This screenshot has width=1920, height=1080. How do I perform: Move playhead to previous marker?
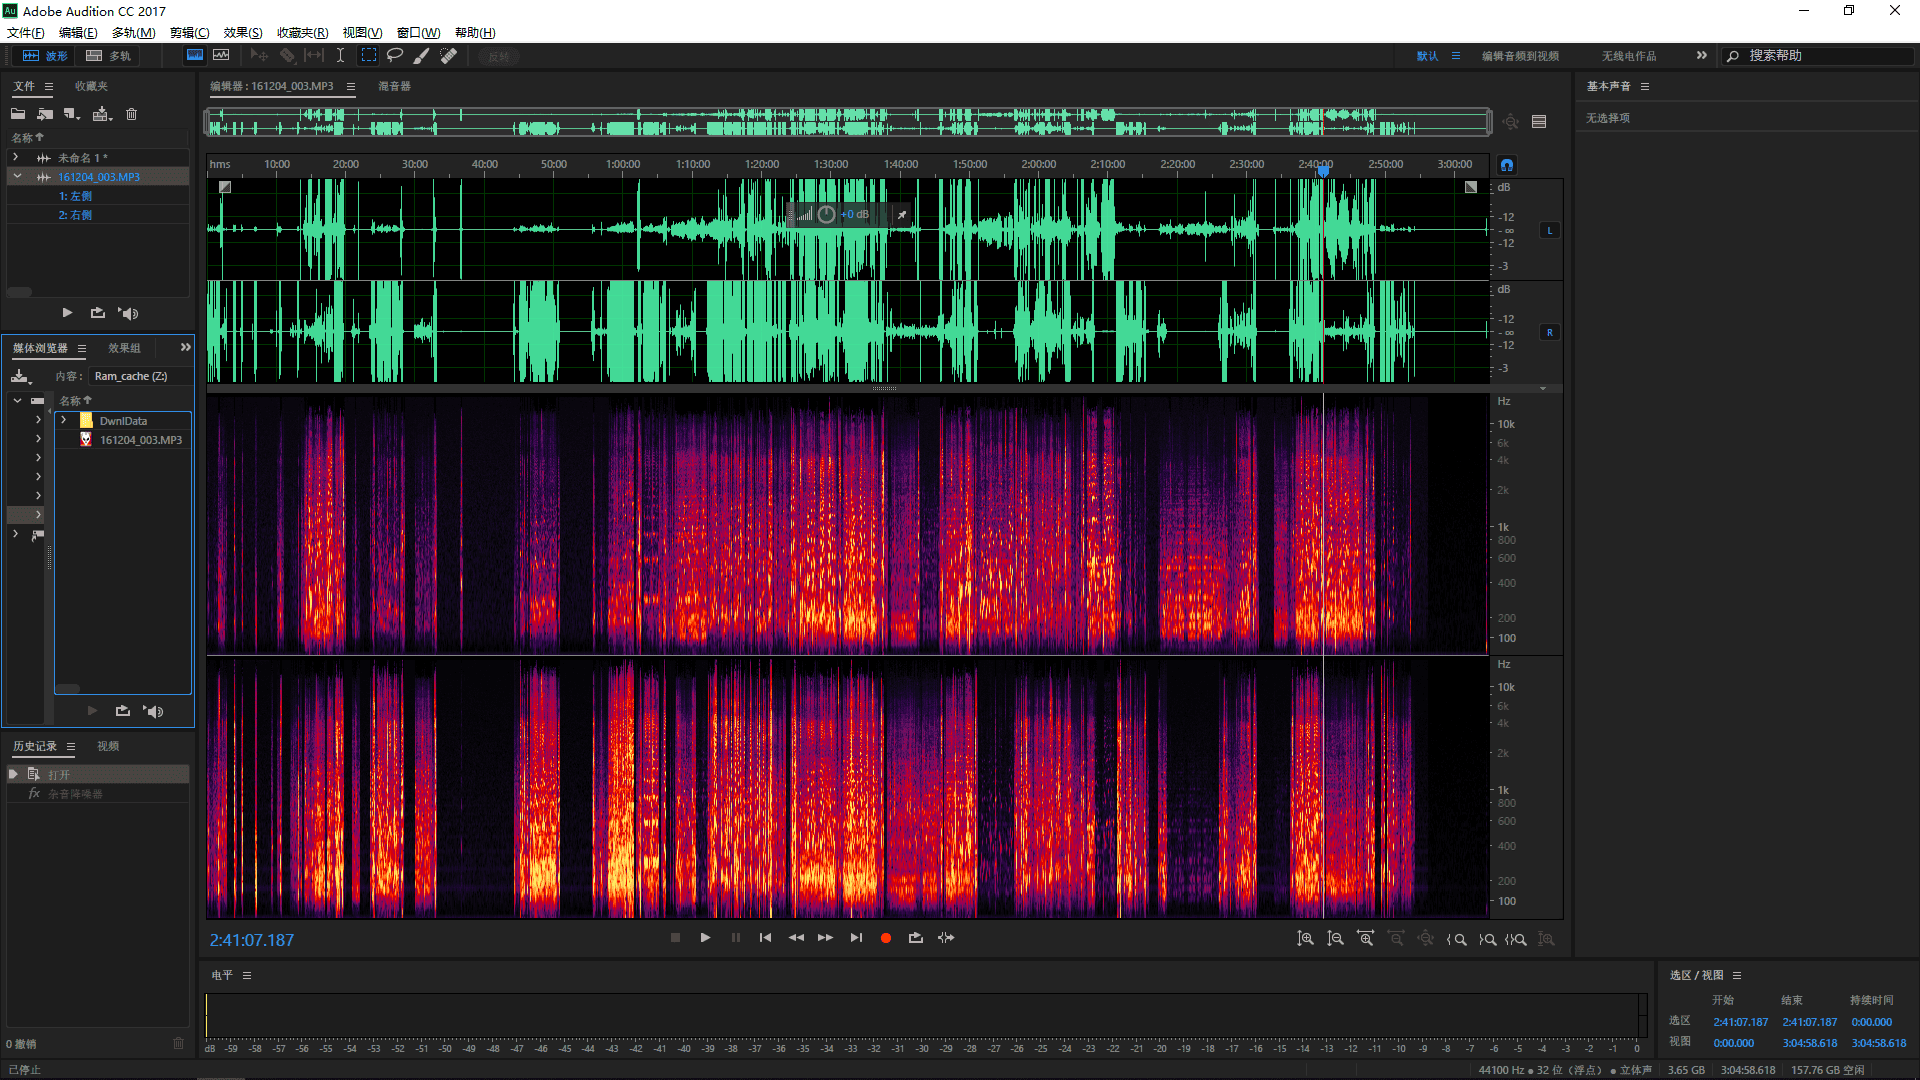(x=765, y=938)
